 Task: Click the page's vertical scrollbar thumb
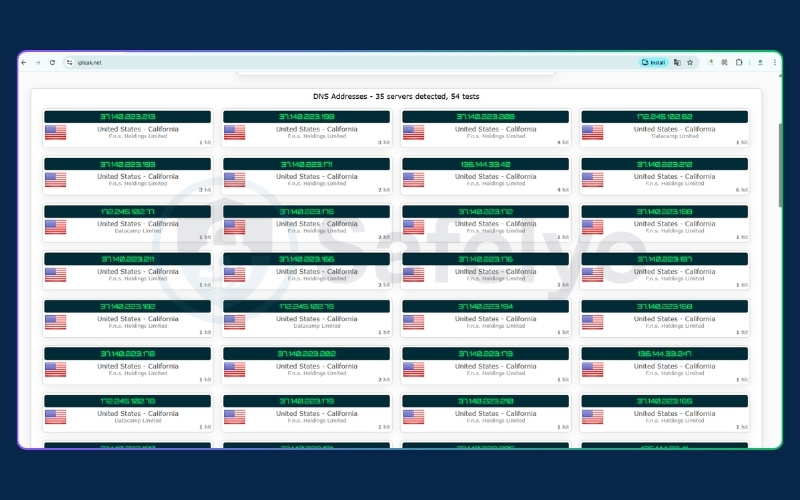click(x=780, y=165)
